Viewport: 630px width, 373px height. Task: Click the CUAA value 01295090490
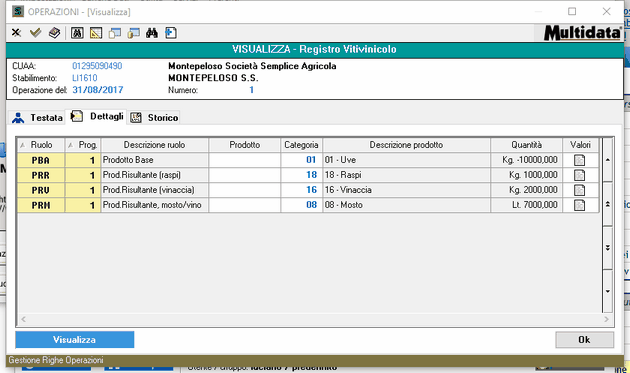[97, 66]
